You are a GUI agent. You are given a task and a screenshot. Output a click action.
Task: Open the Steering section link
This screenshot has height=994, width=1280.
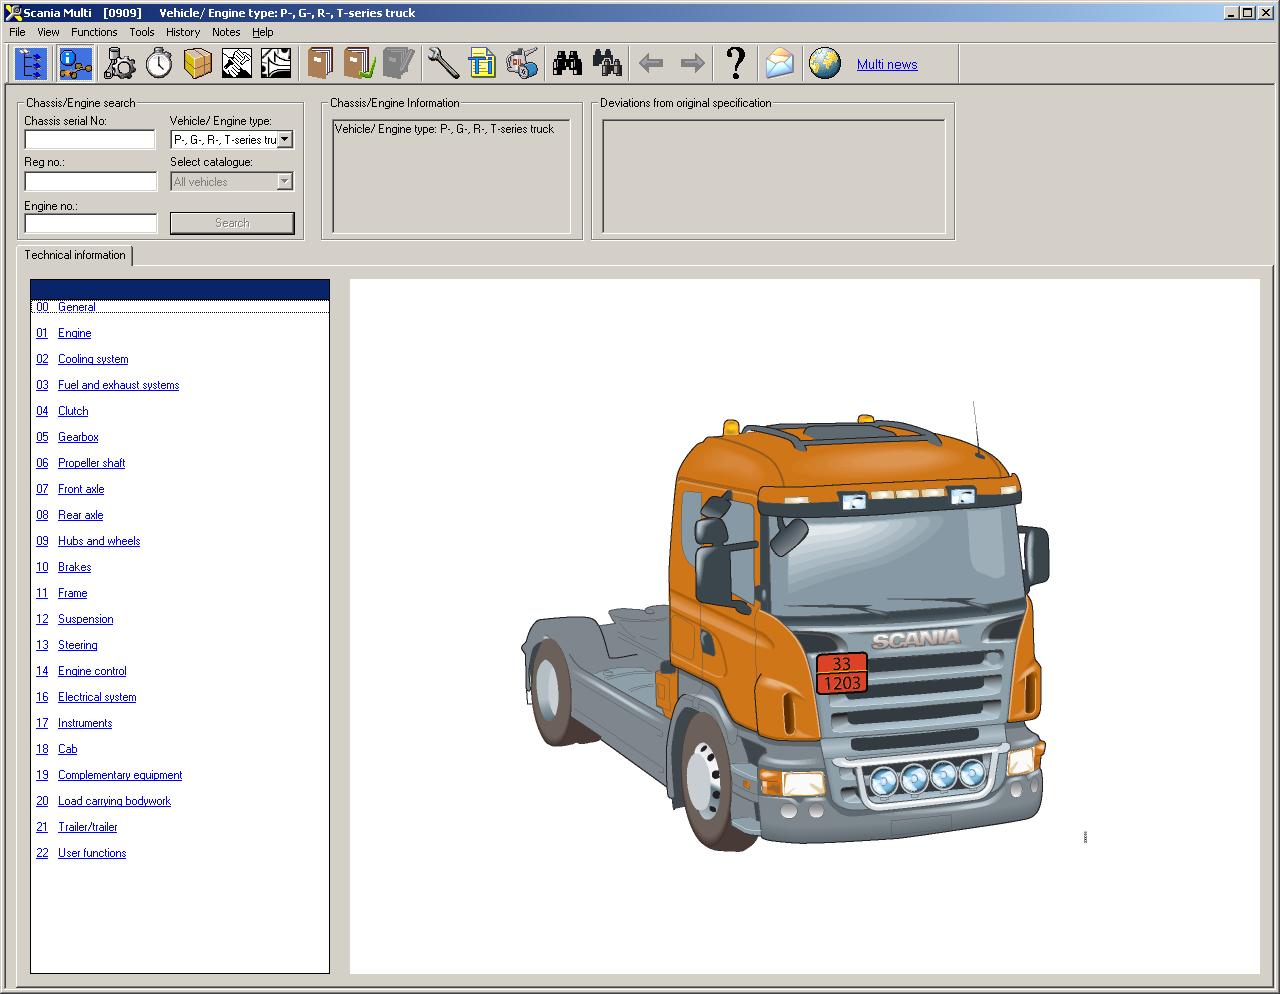[x=77, y=645]
